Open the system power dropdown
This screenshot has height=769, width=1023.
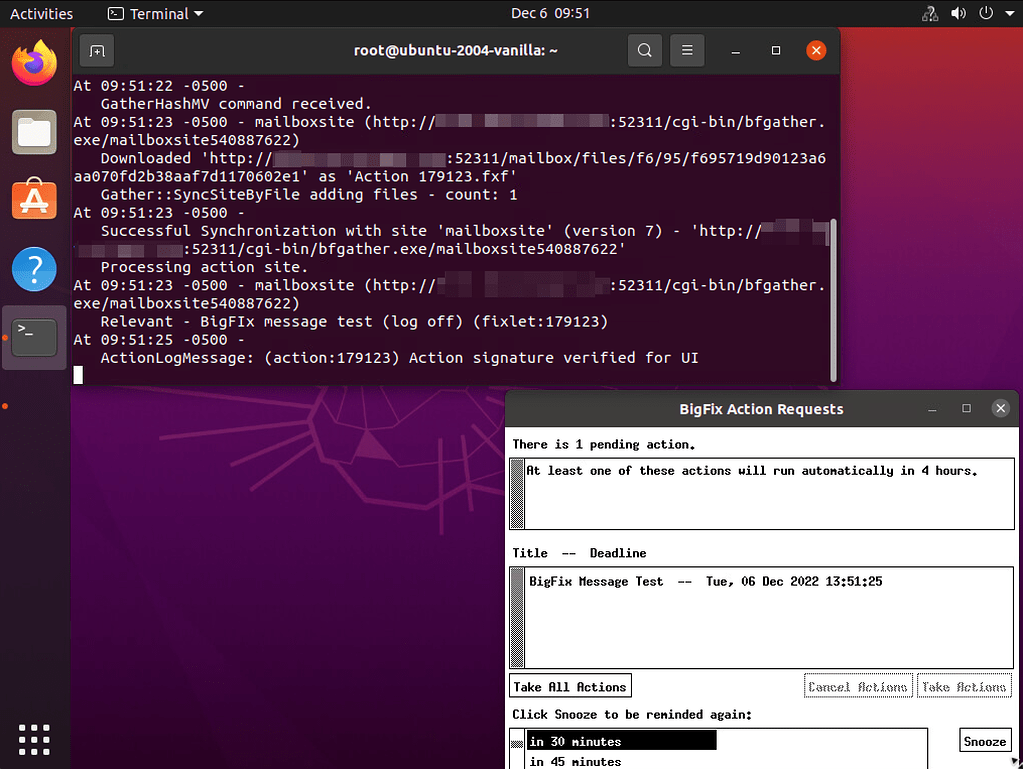(x=985, y=13)
